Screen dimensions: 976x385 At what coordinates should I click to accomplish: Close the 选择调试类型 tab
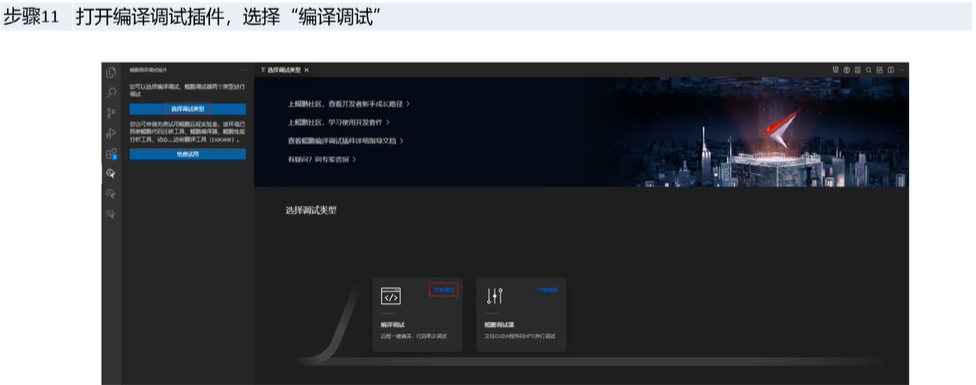click(x=306, y=70)
